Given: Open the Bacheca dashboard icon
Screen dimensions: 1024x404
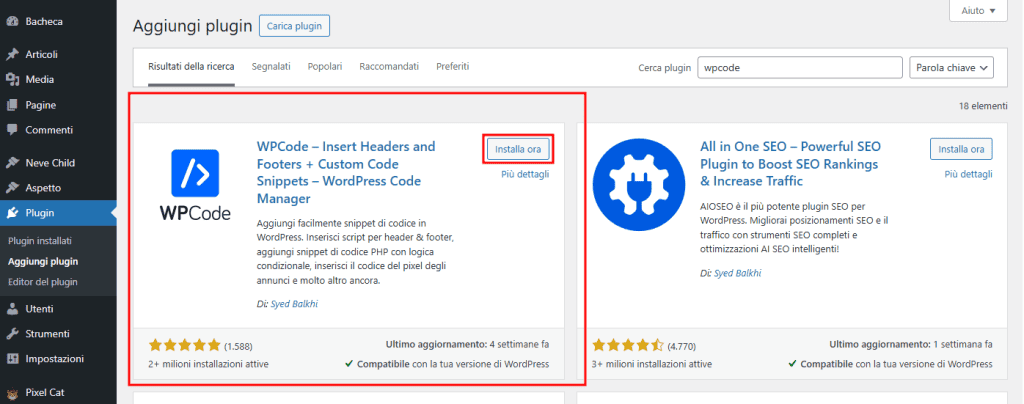Looking at the screenshot, I should 12,22.
